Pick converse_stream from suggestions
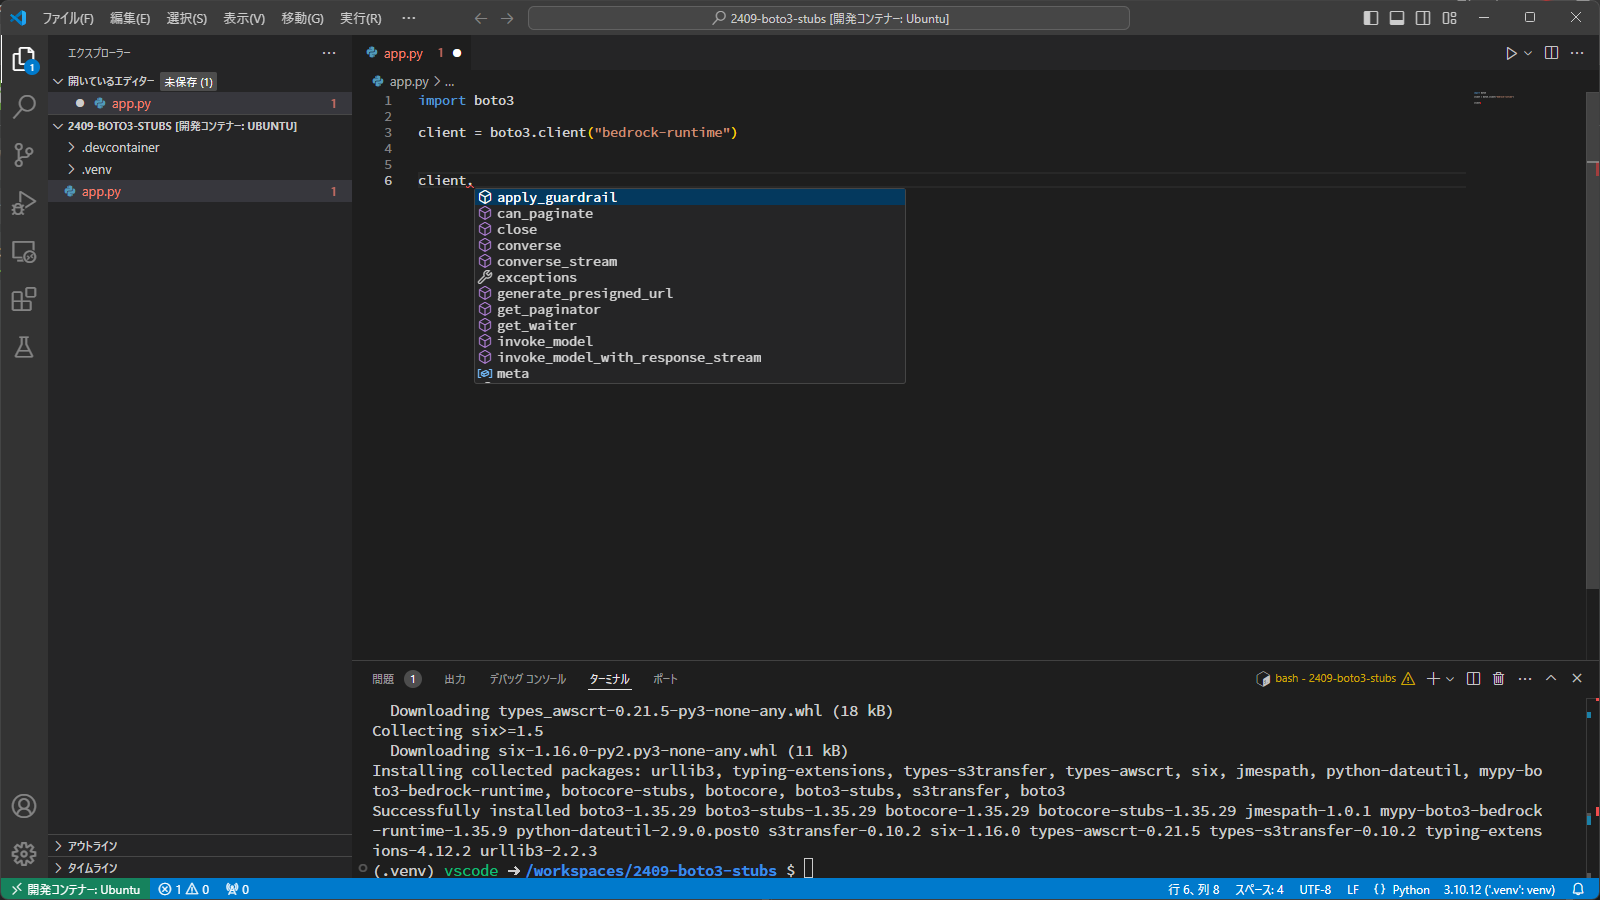This screenshot has width=1600, height=900. pos(690,261)
